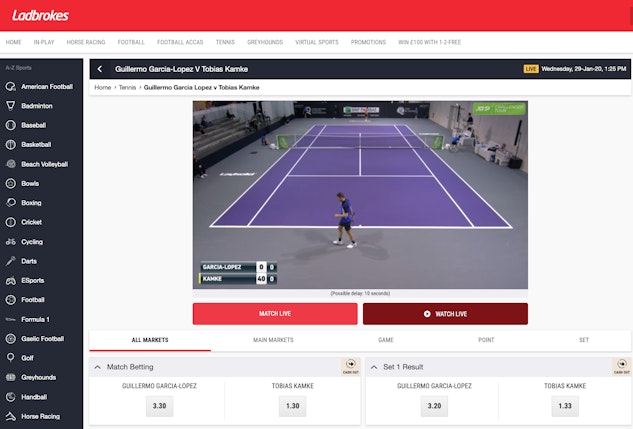Open the Point markets tab
The image size is (633, 429).
tap(486, 340)
